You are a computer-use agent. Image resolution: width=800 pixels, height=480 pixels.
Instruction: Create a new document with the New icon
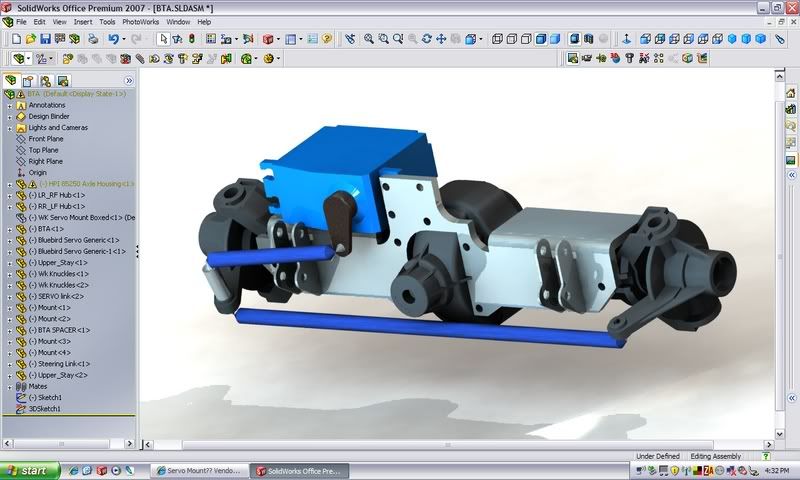(16, 39)
